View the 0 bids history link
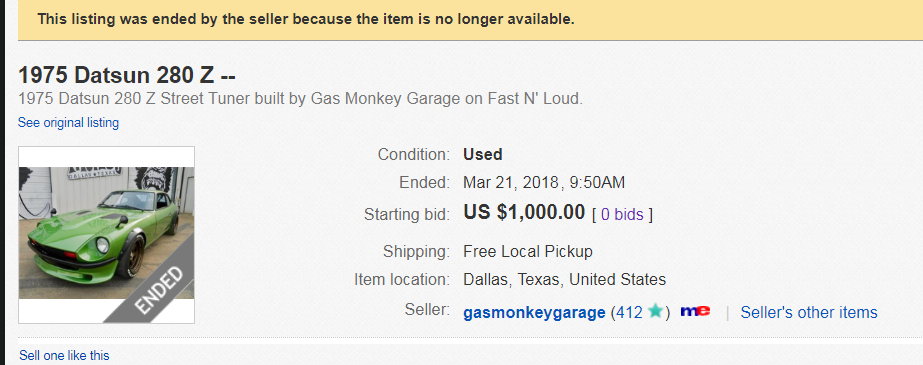Screen dimensions: 923x365 click(622, 214)
